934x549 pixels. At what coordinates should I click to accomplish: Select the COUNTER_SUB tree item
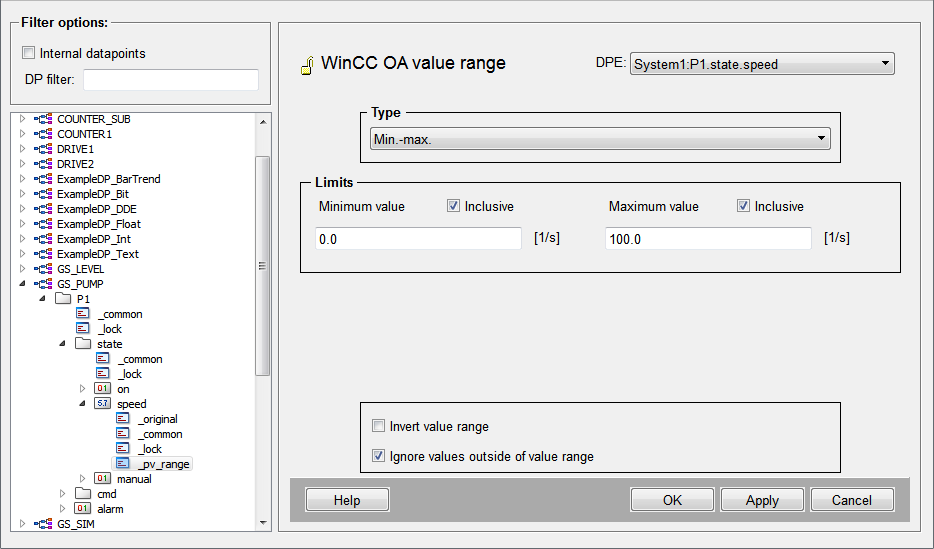[x=93, y=119]
